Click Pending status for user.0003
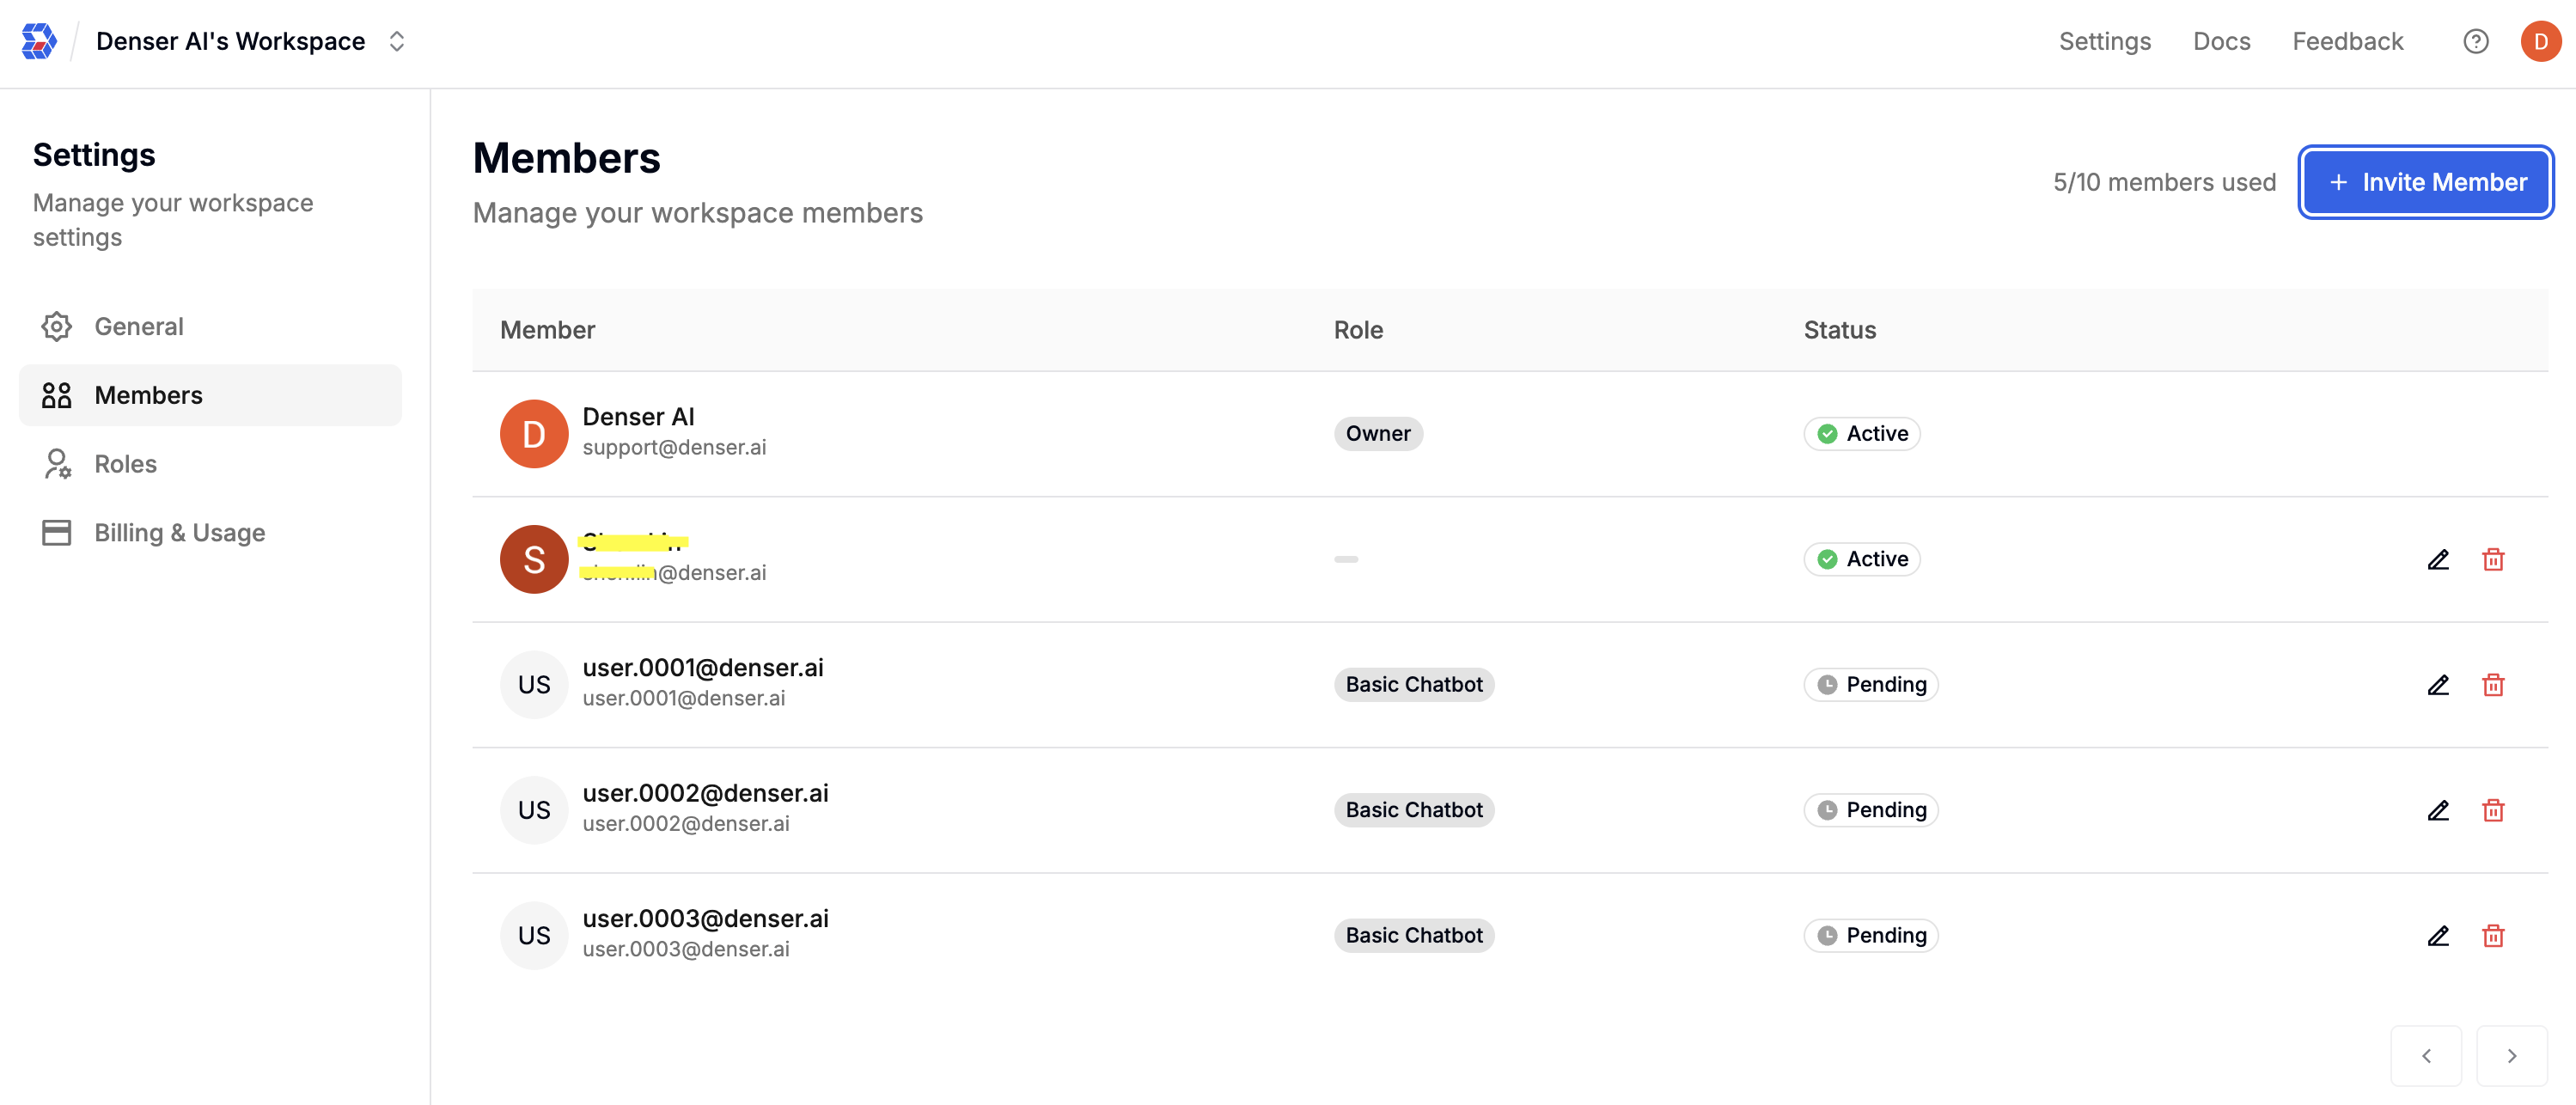This screenshot has width=2576, height=1105. [1870, 936]
